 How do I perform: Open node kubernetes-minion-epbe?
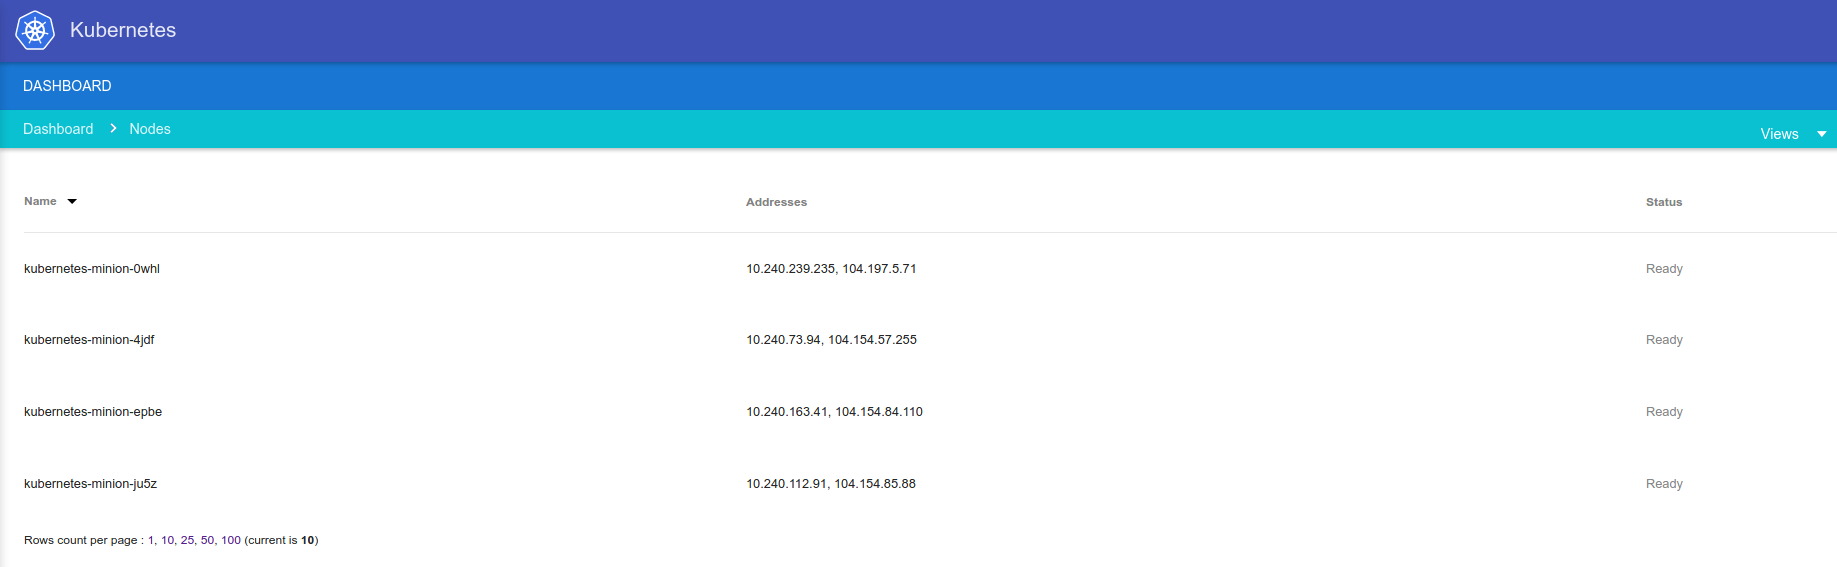pyautogui.click(x=93, y=412)
